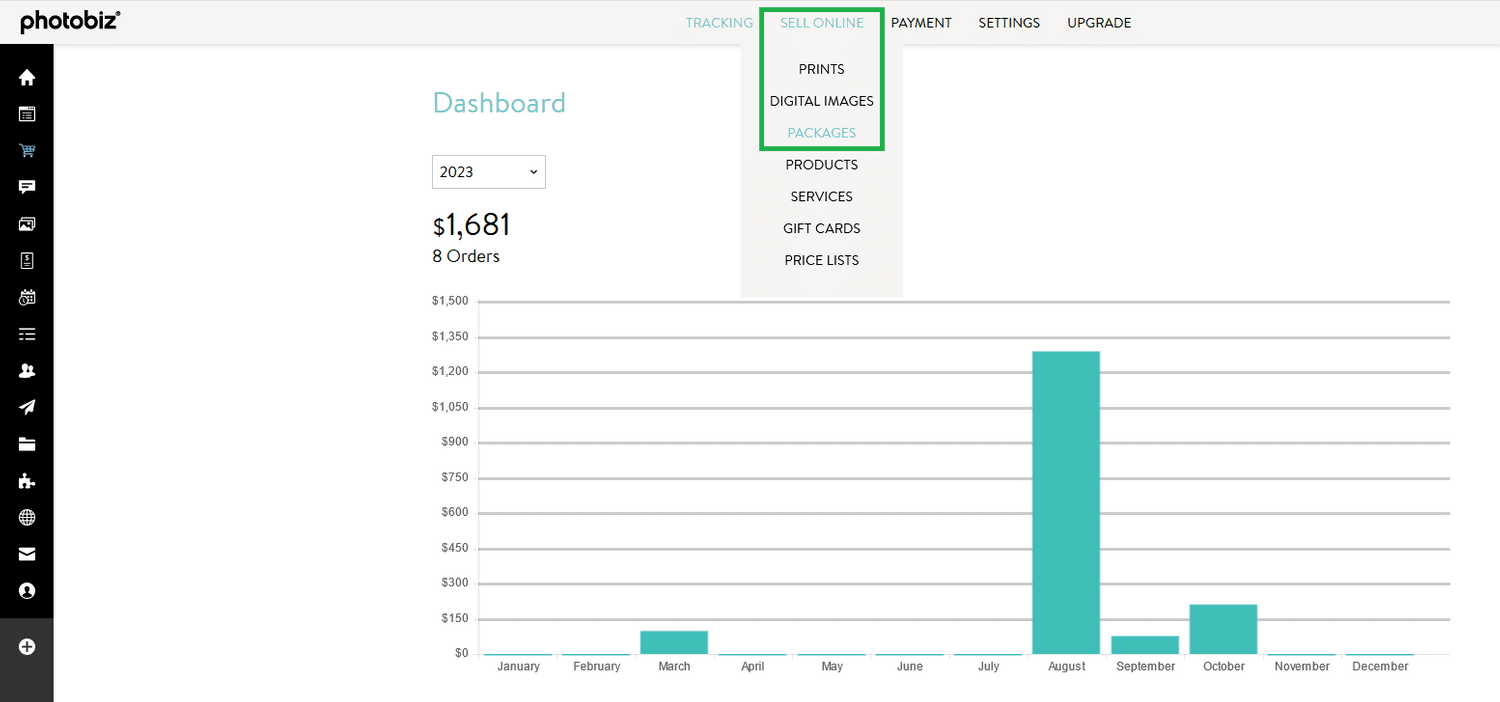This screenshot has width=1500, height=702.
Task: Choose Digital Images menu entry
Action: pyautogui.click(x=821, y=101)
